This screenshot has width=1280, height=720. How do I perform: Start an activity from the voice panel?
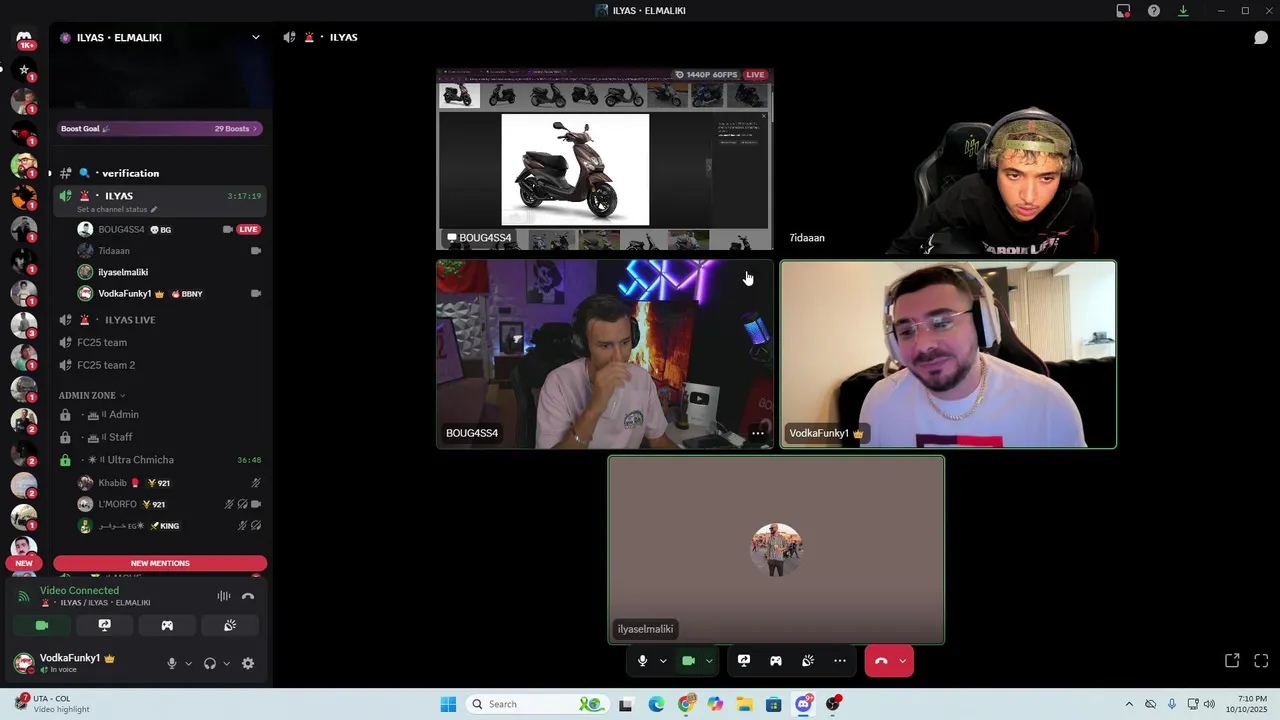[167, 625]
